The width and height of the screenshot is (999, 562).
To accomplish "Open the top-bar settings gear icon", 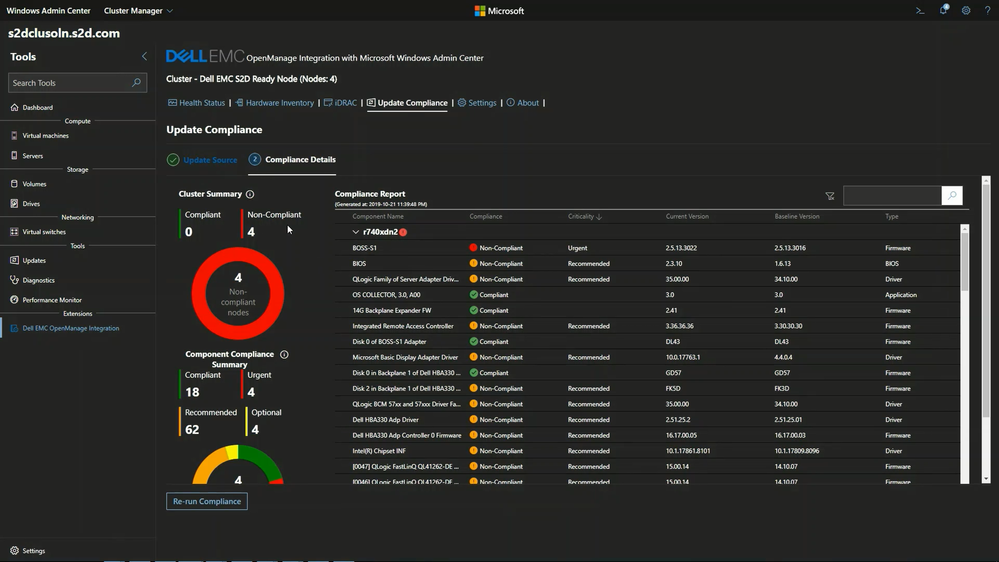I will [x=966, y=11].
